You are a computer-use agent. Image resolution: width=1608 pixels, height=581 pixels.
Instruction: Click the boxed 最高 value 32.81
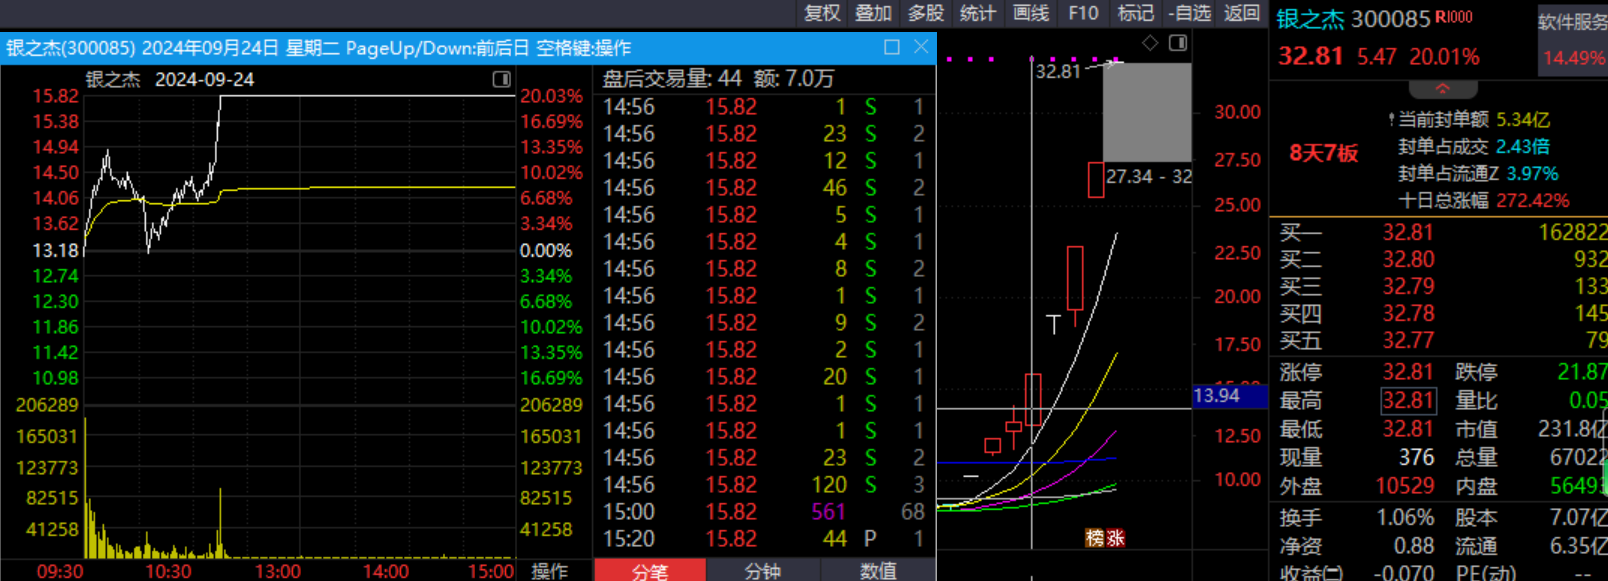point(1408,401)
